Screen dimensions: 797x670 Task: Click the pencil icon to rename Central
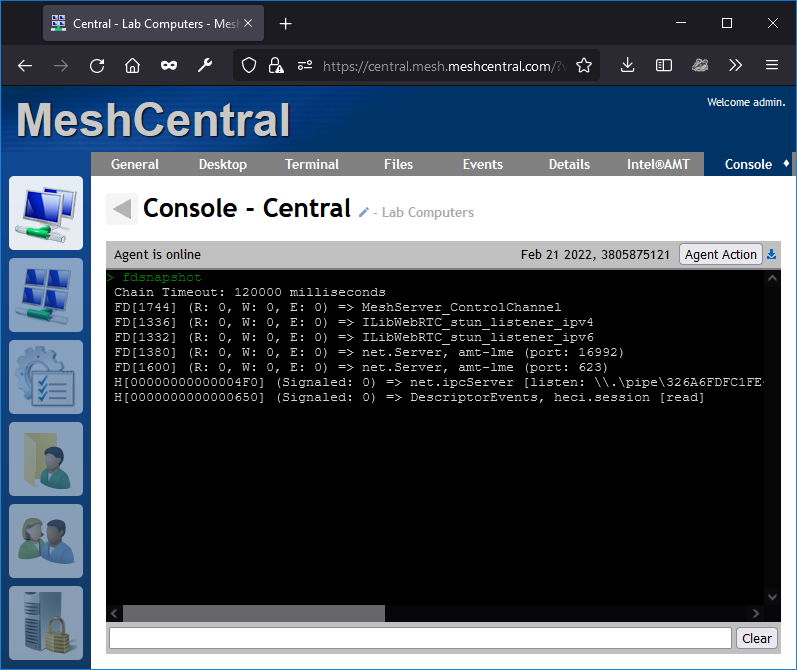tap(363, 212)
